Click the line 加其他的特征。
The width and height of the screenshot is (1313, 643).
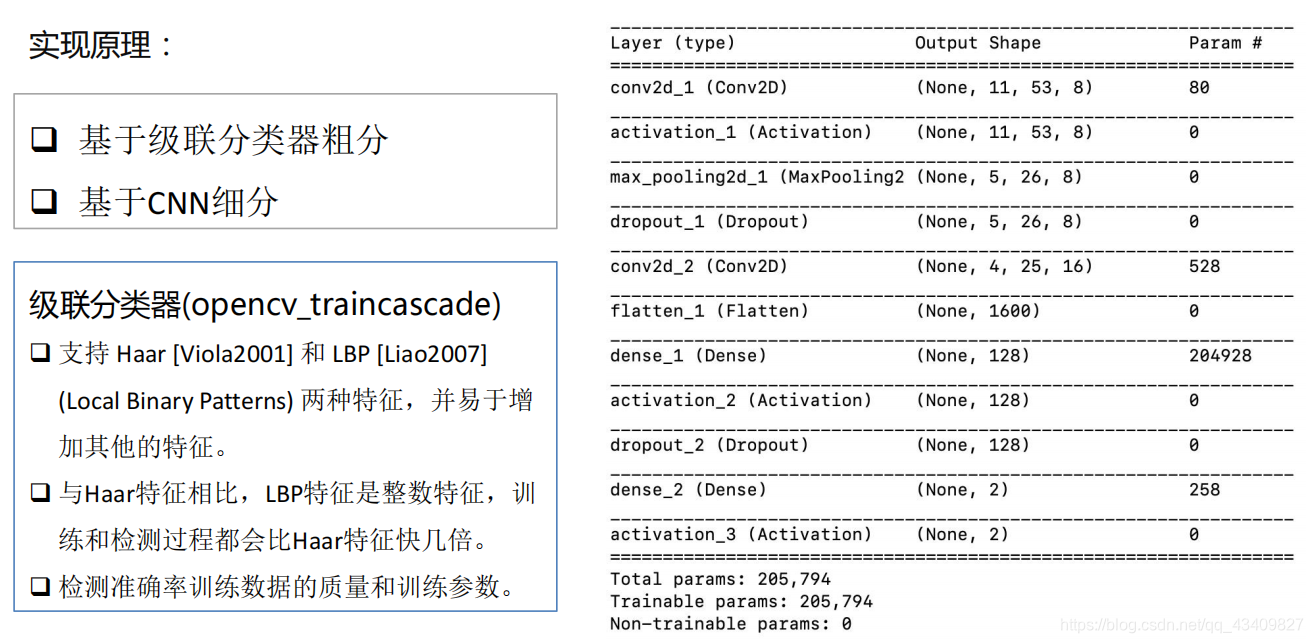point(148,447)
